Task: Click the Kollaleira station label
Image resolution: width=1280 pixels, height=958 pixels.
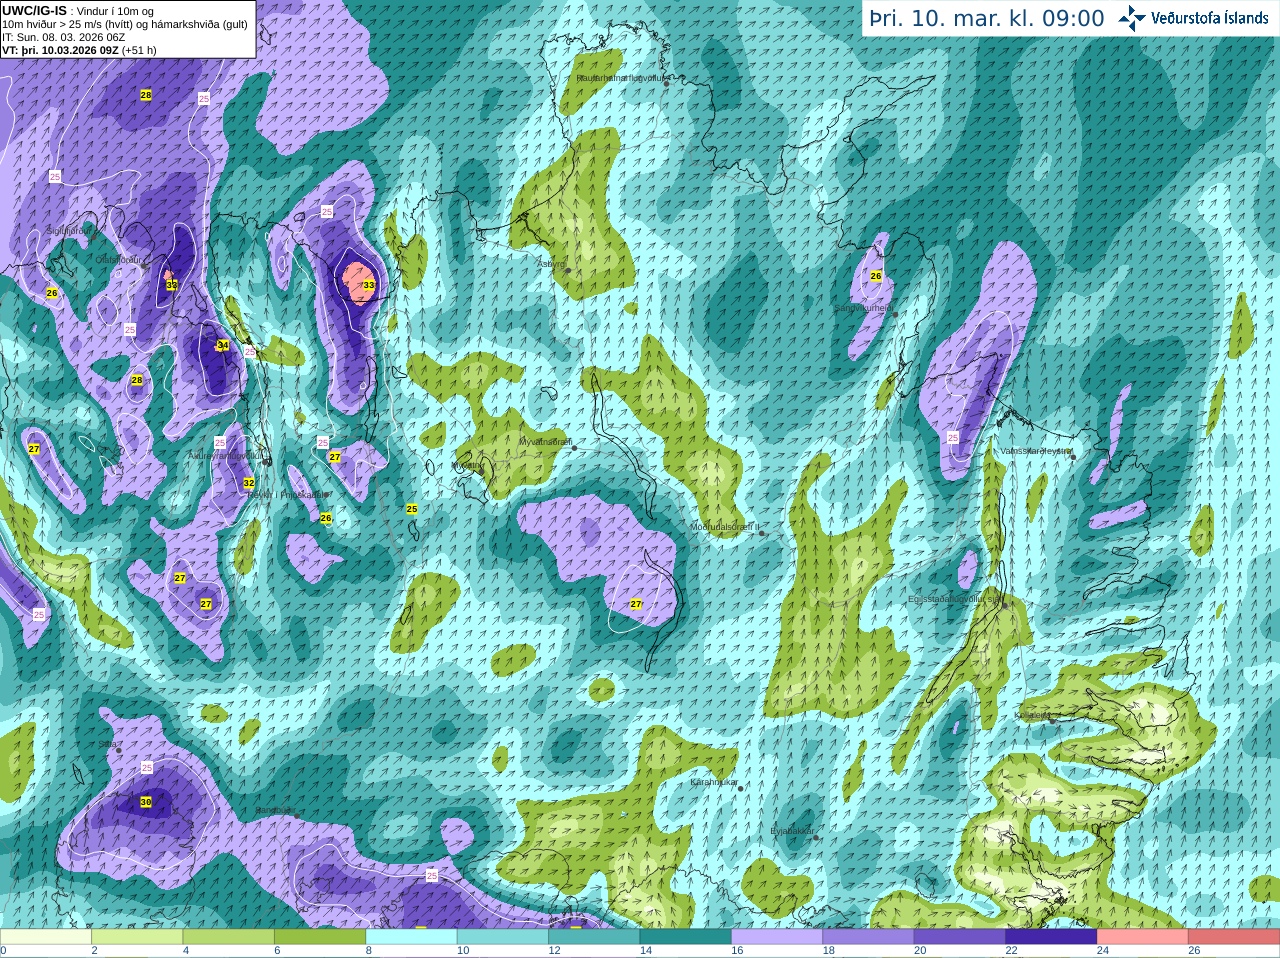Action: [x=1033, y=716]
